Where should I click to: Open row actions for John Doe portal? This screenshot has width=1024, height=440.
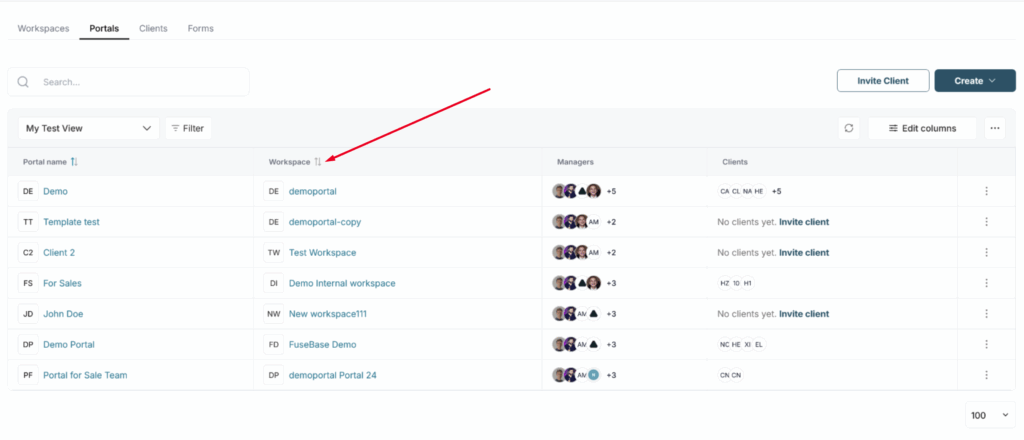point(986,314)
